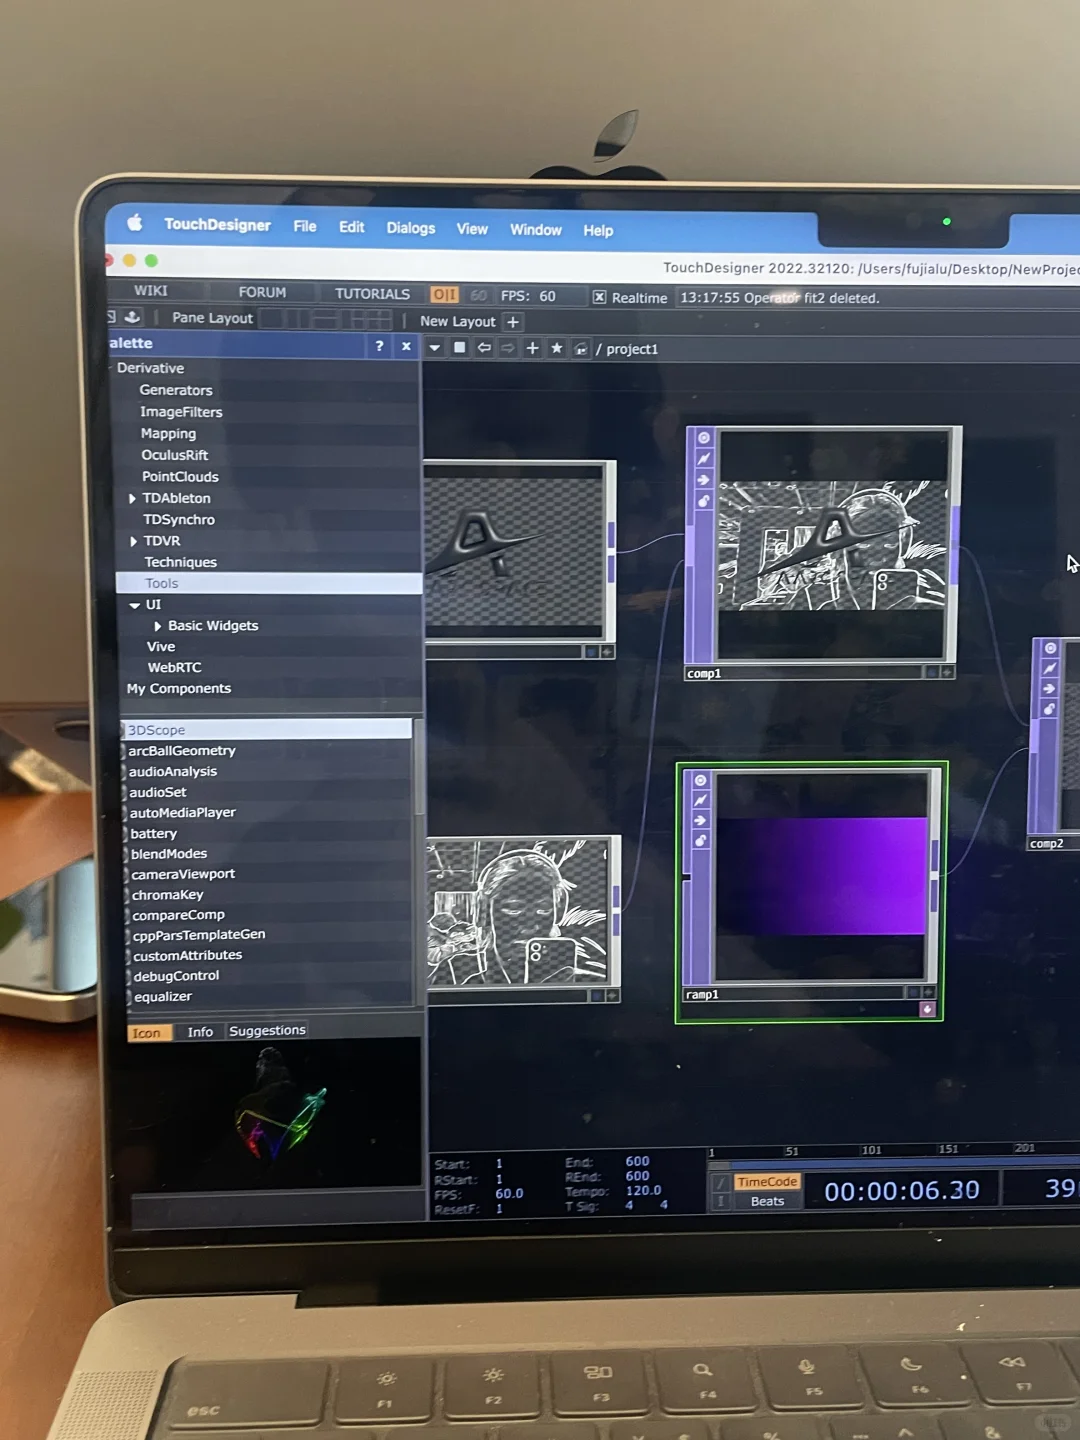Expand the Basic Widgets folder

158,626
